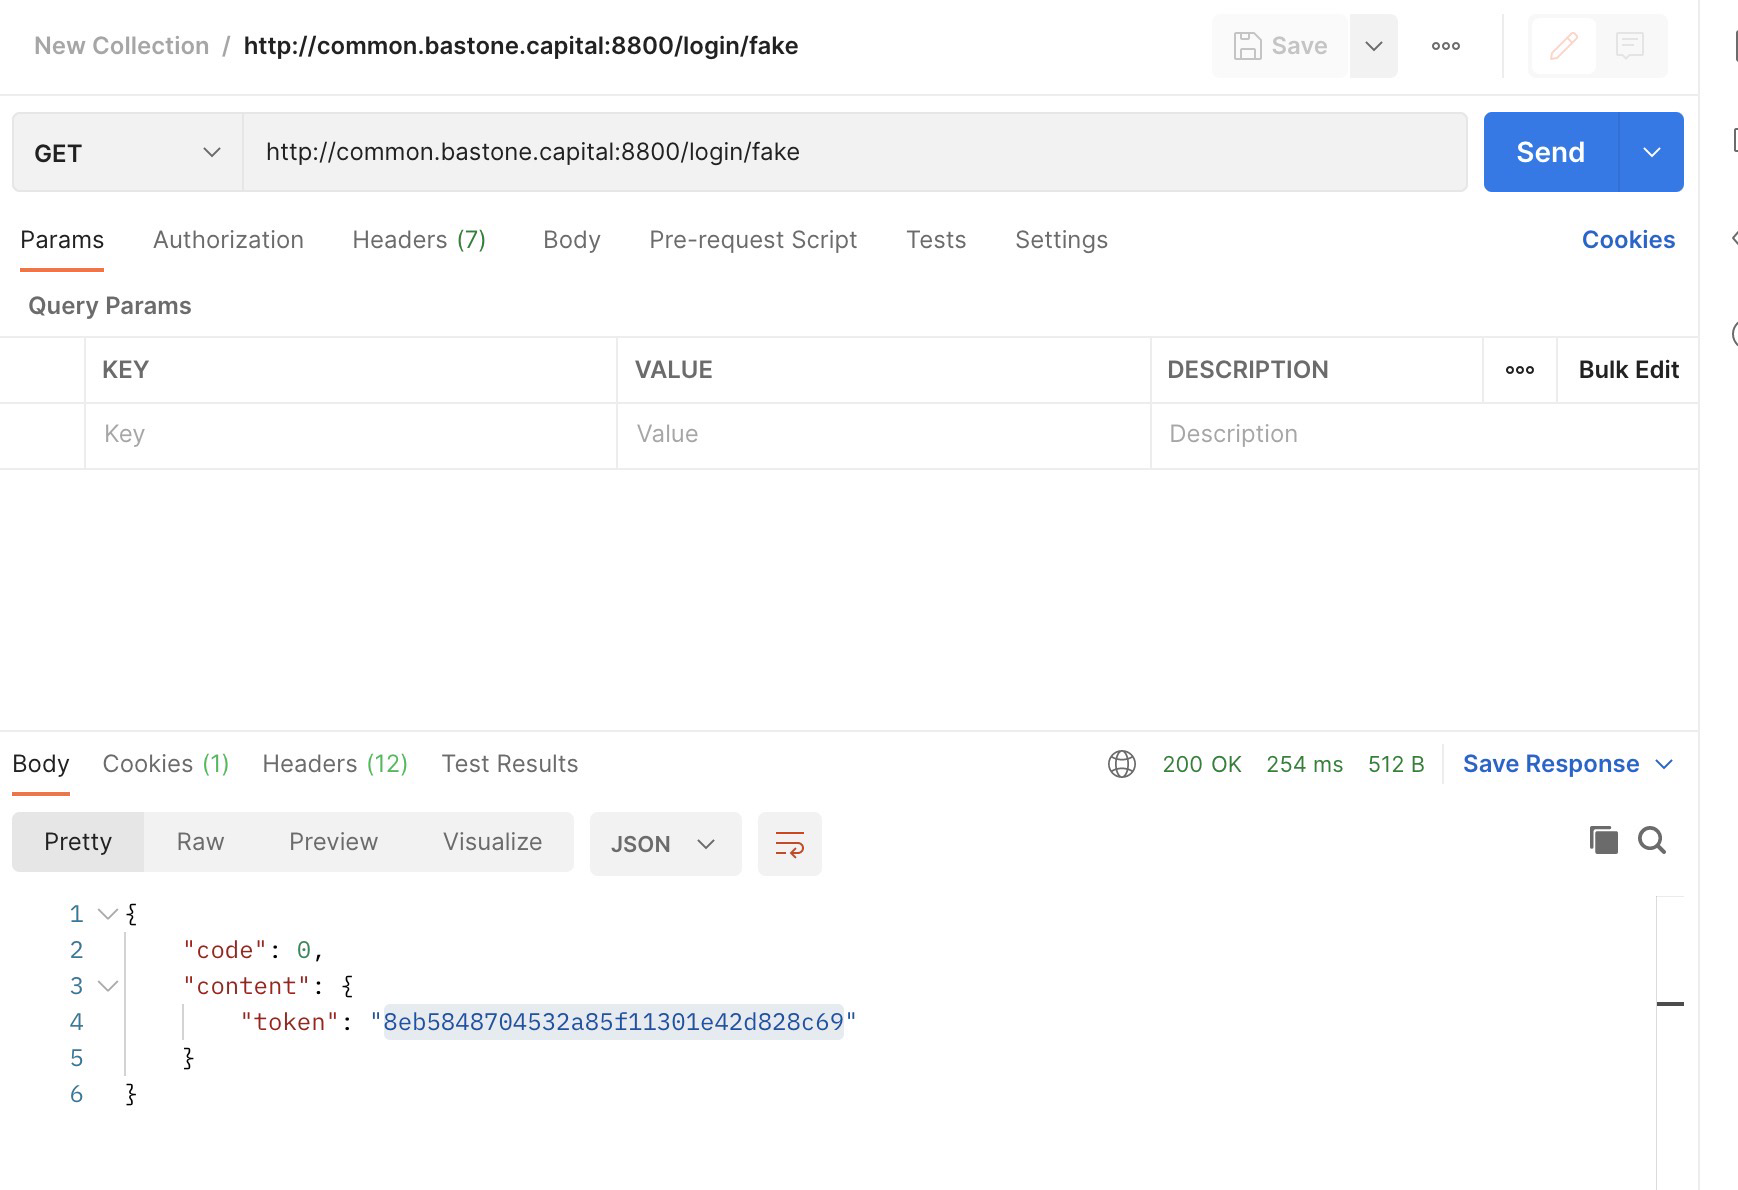Toggle line wrapping in the response viewer
The width and height of the screenshot is (1738, 1190).
pyautogui.click(x=789, y=843)
